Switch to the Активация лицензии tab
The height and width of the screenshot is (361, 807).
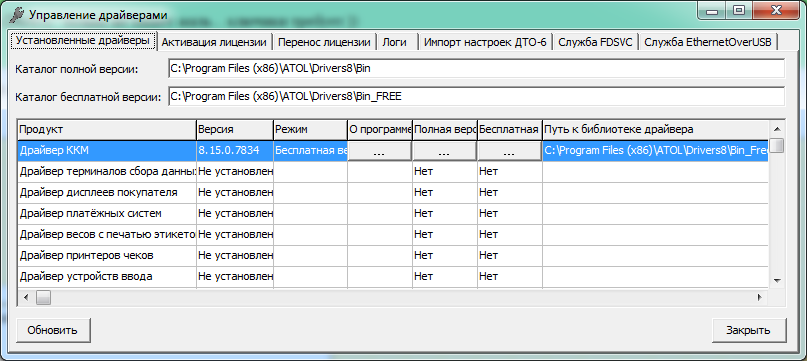pos(214,42)
